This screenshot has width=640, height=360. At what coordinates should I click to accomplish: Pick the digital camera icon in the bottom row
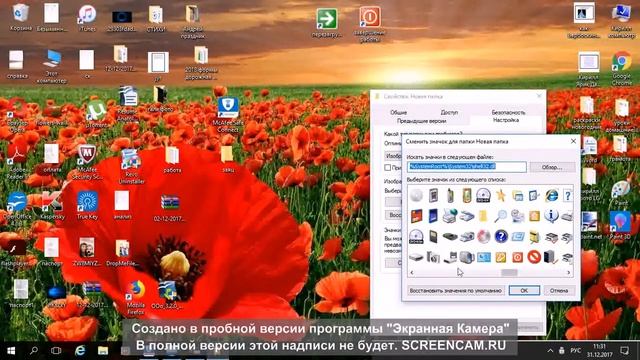coord(433,257)
